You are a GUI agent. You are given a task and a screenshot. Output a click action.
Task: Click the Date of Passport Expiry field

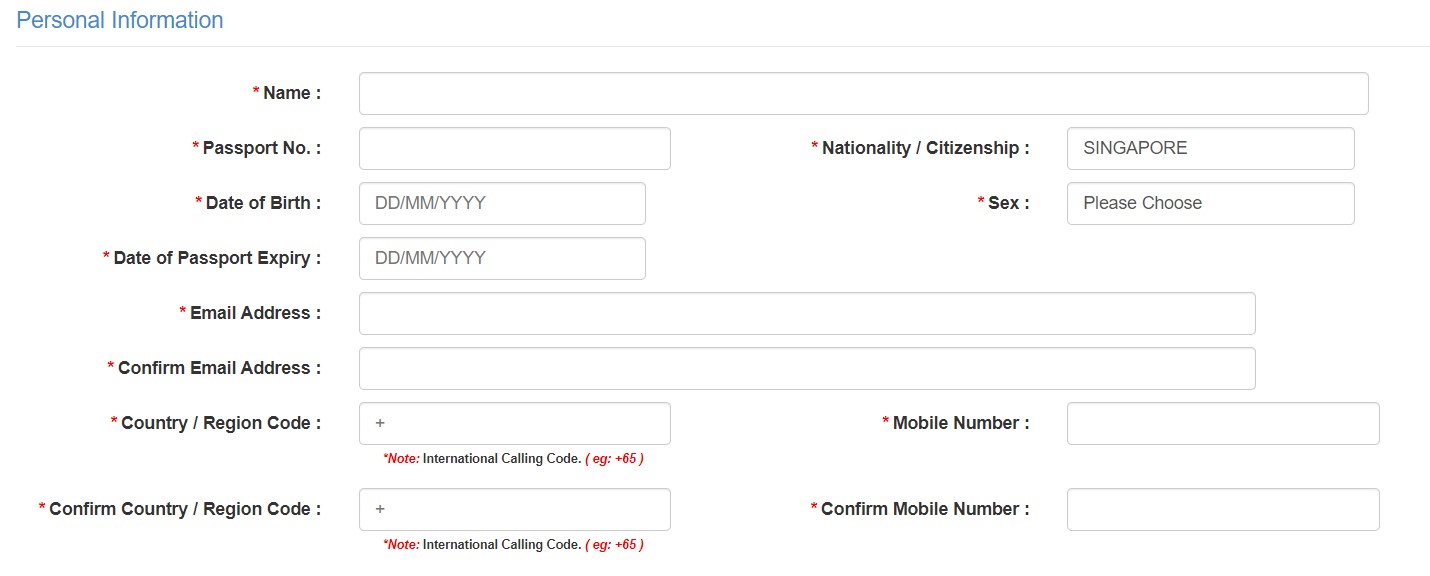502,258
